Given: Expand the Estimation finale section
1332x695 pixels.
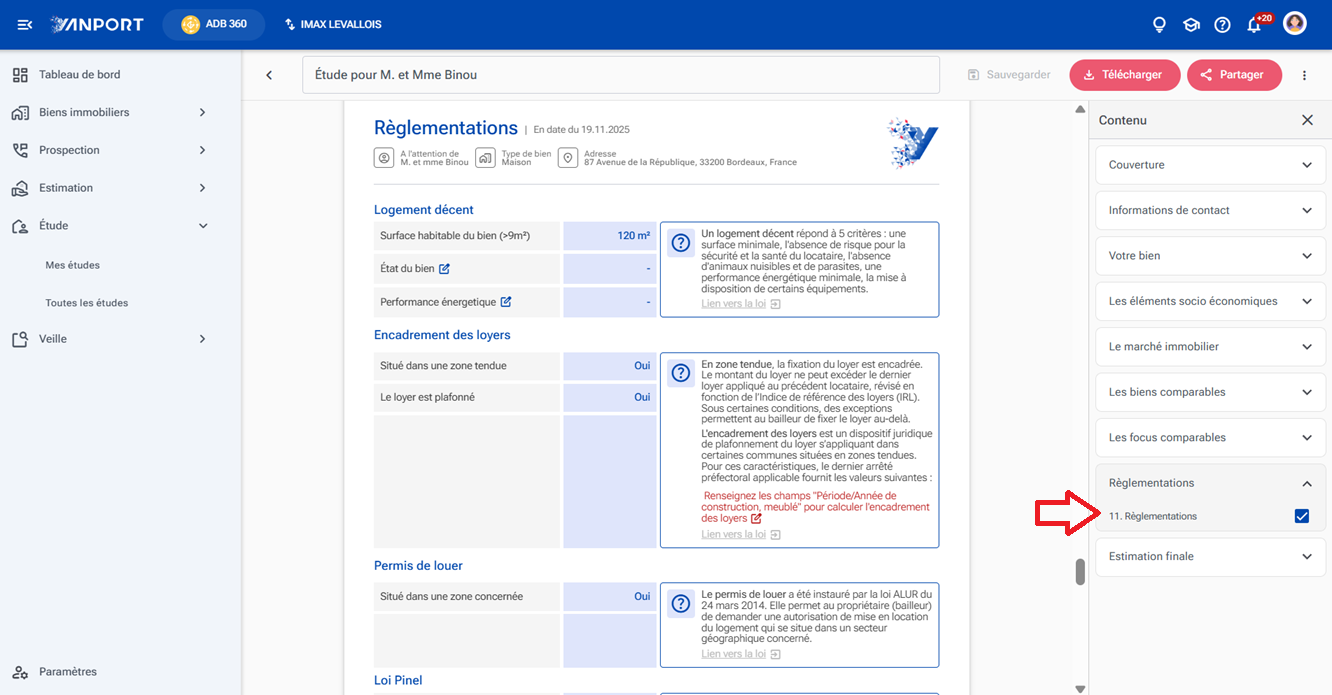Looking at the screenshot, I should [x=1210, y=556].
